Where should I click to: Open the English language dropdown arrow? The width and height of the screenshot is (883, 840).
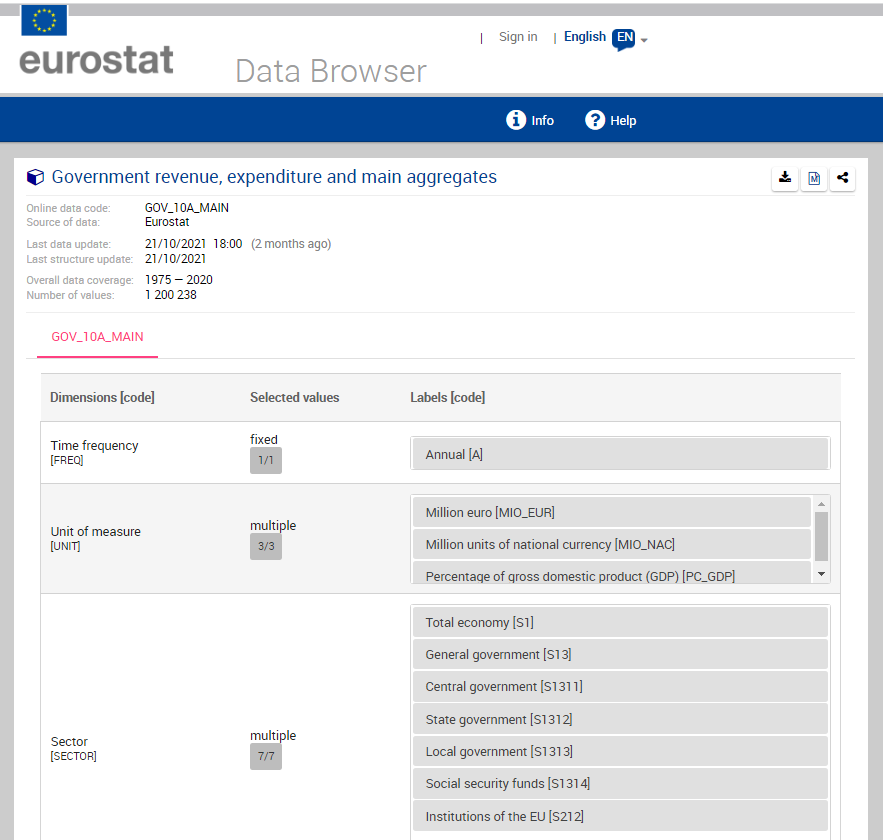[645, 41]
